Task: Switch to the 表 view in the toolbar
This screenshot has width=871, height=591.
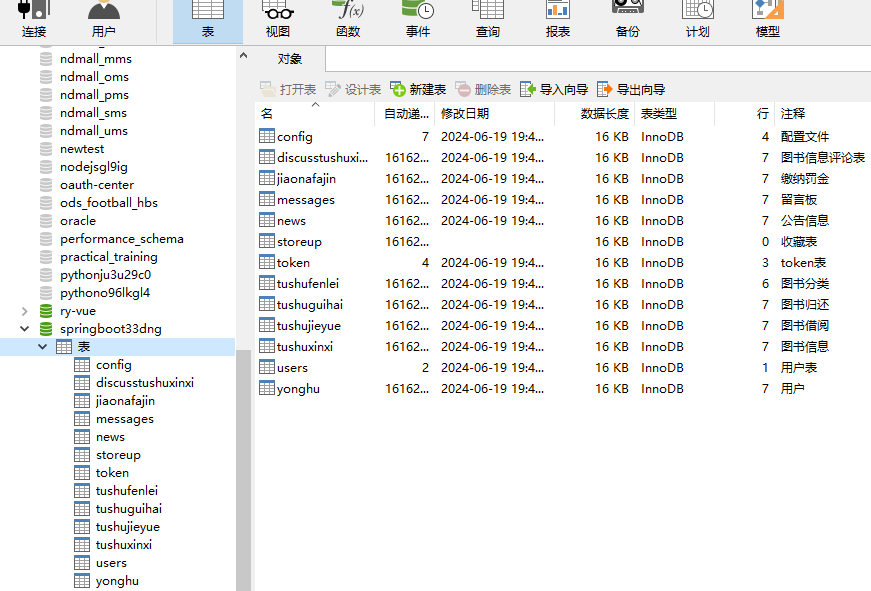Action: pos(207,18)
